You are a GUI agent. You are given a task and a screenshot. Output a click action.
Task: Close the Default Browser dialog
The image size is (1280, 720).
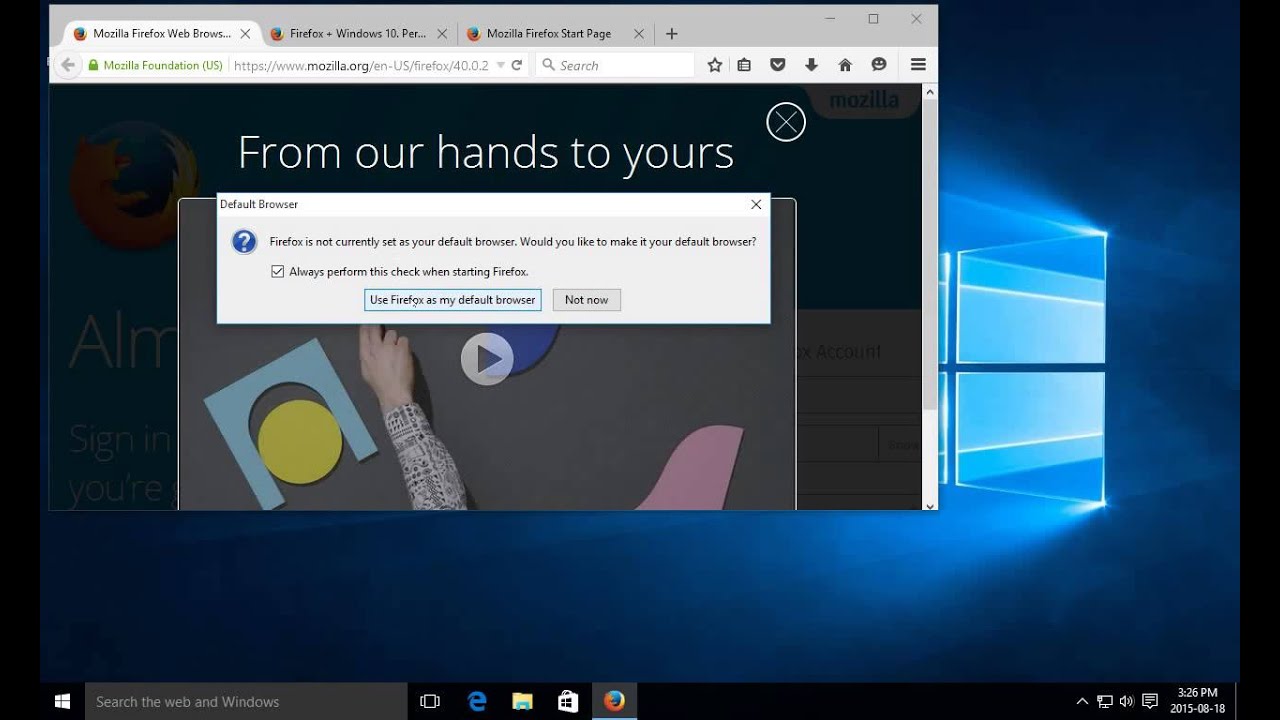point(756,204)
